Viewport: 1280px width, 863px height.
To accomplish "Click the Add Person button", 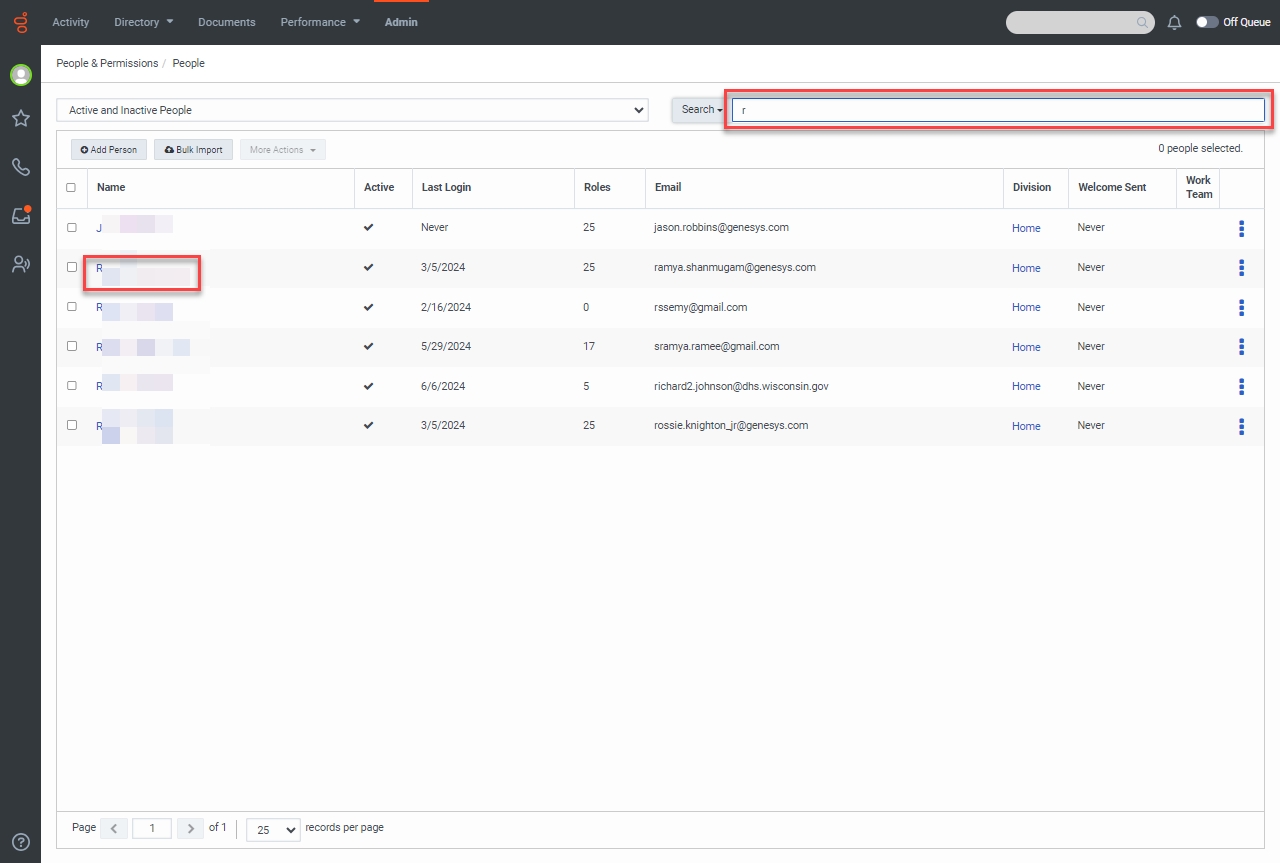I will pos(109,150).
